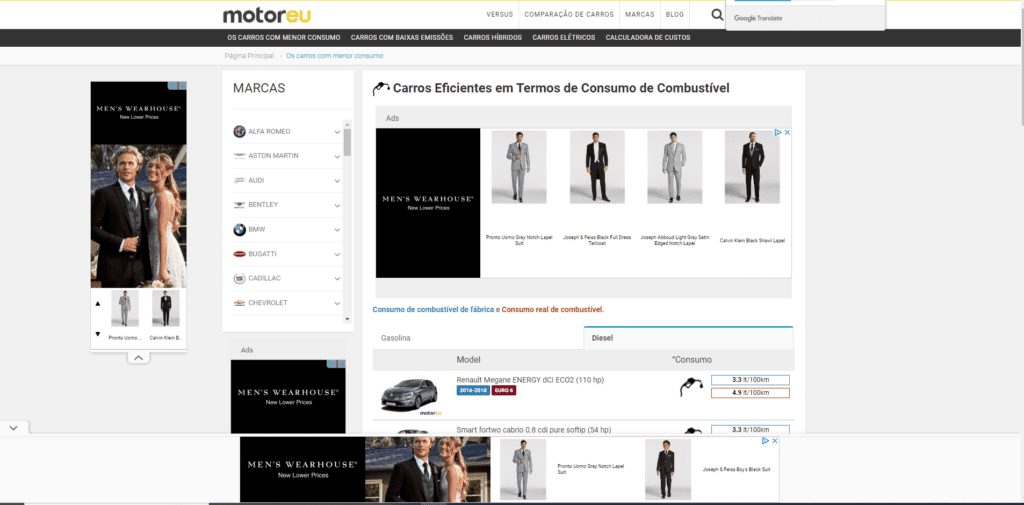Click Joseph & Feiss Black Tailcoat image
This screenshot has width=1024, height=505.
pos(597,167)
